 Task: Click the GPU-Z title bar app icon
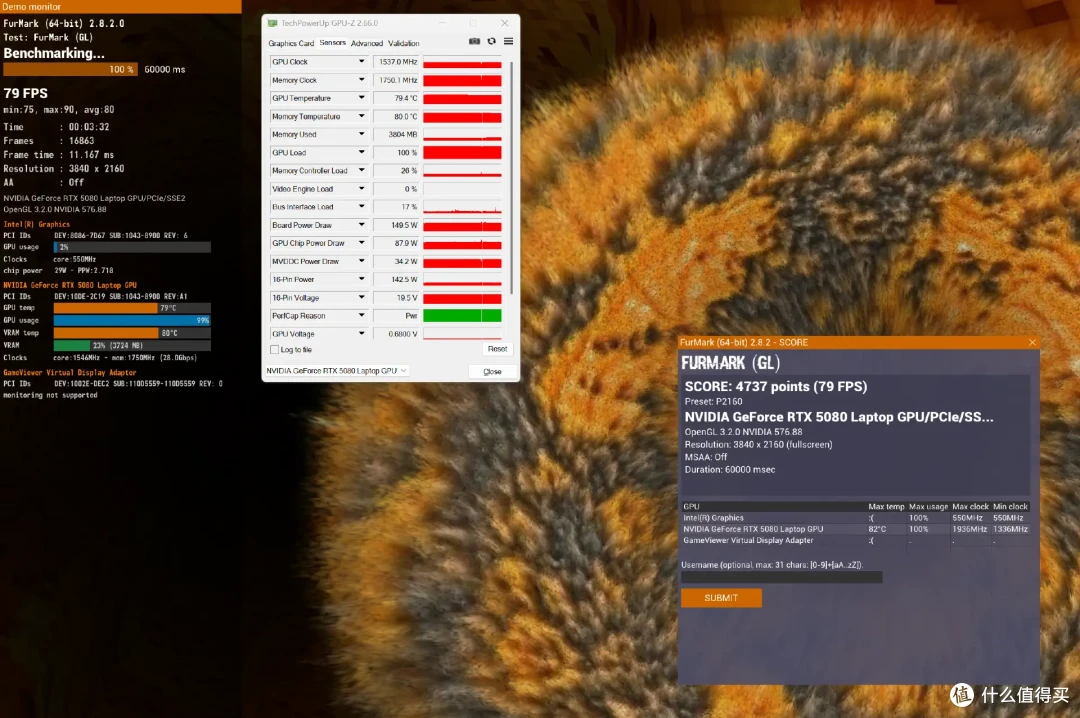272,23
